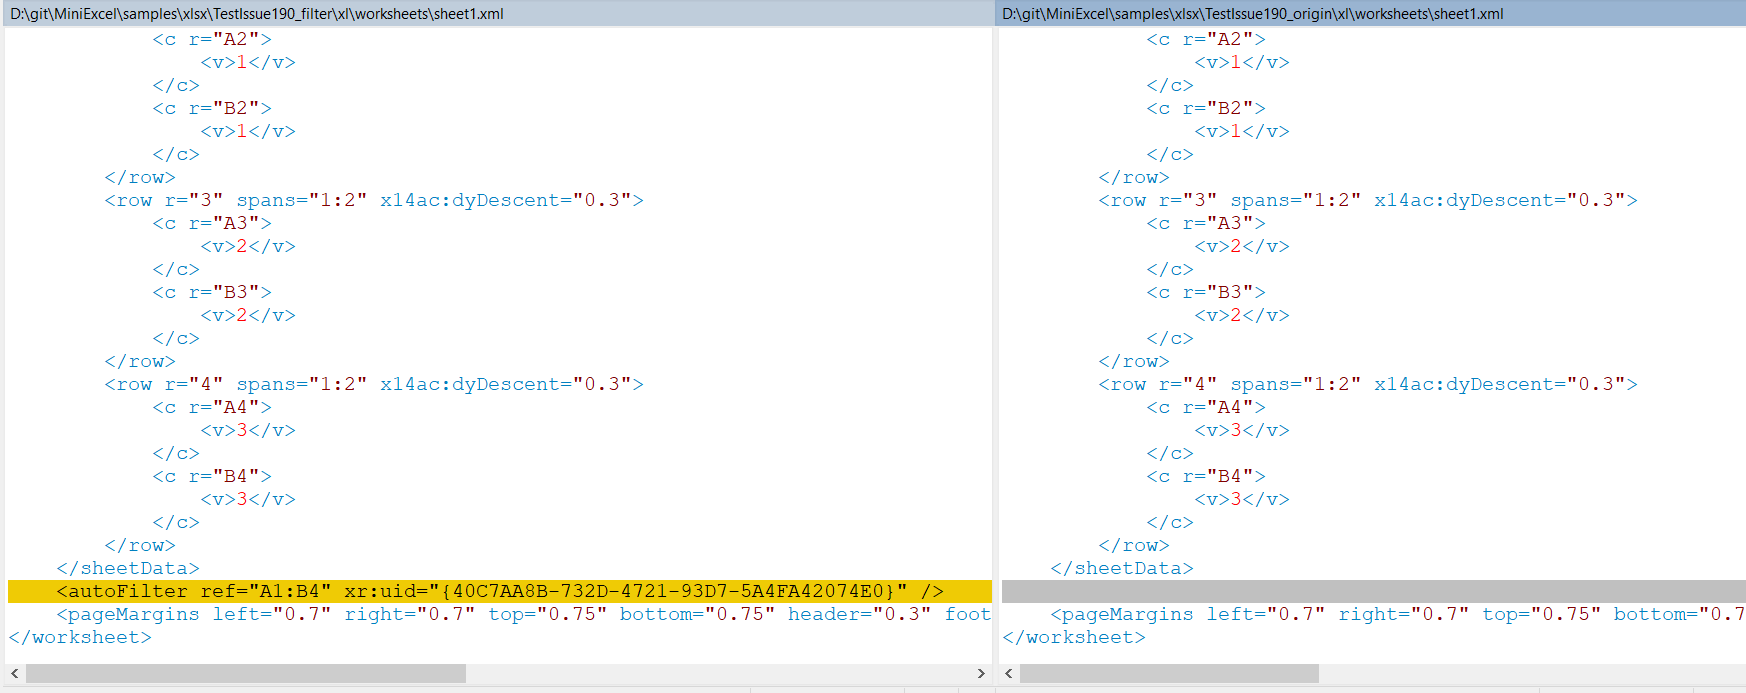This screenshot has height=693, width=1746.
Task: Click the xr:uid value in the autoFilter line
Action: pyautogui.click(x=668, y=591)
